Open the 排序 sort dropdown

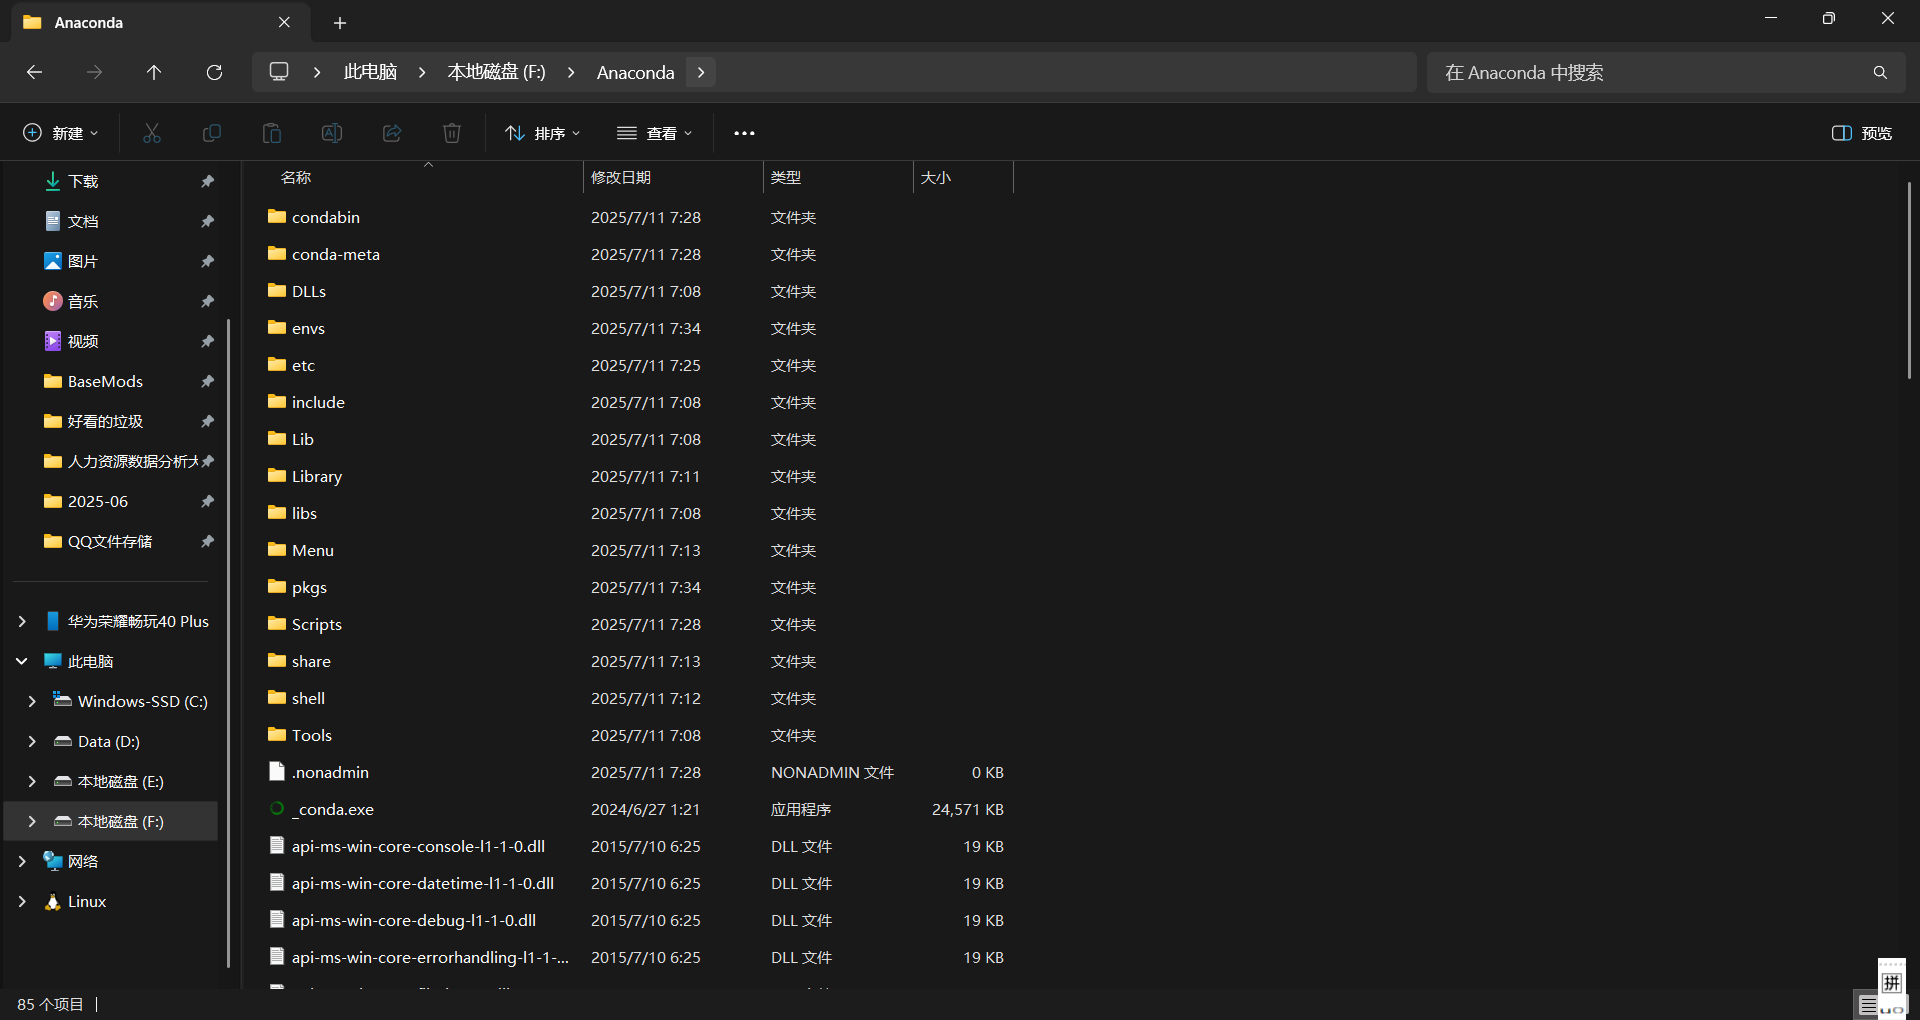(543, 133)
